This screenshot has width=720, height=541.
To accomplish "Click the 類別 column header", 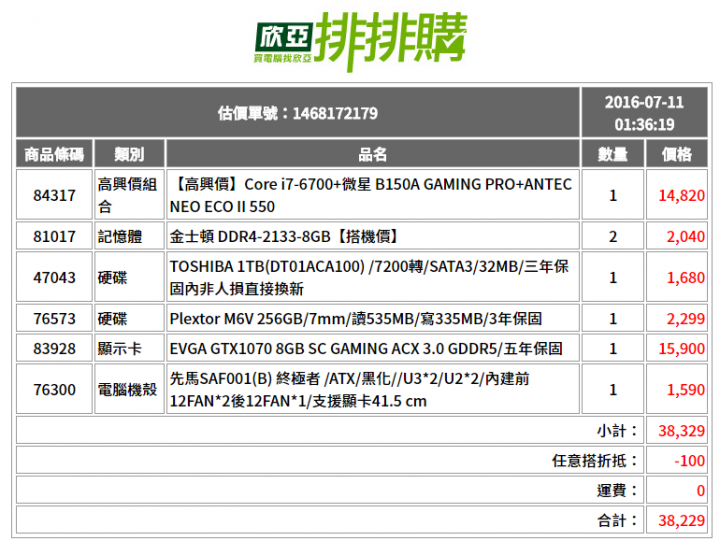I will coord(129,154).
